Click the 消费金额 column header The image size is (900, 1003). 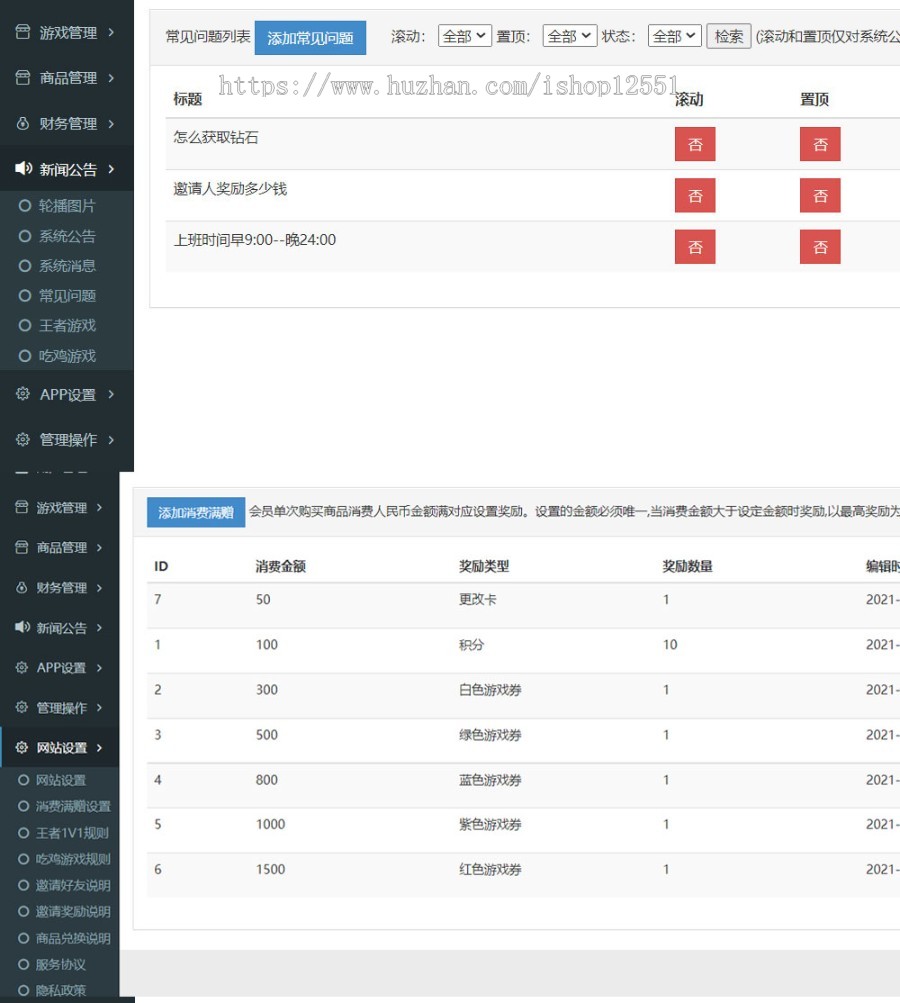[280, 566]
